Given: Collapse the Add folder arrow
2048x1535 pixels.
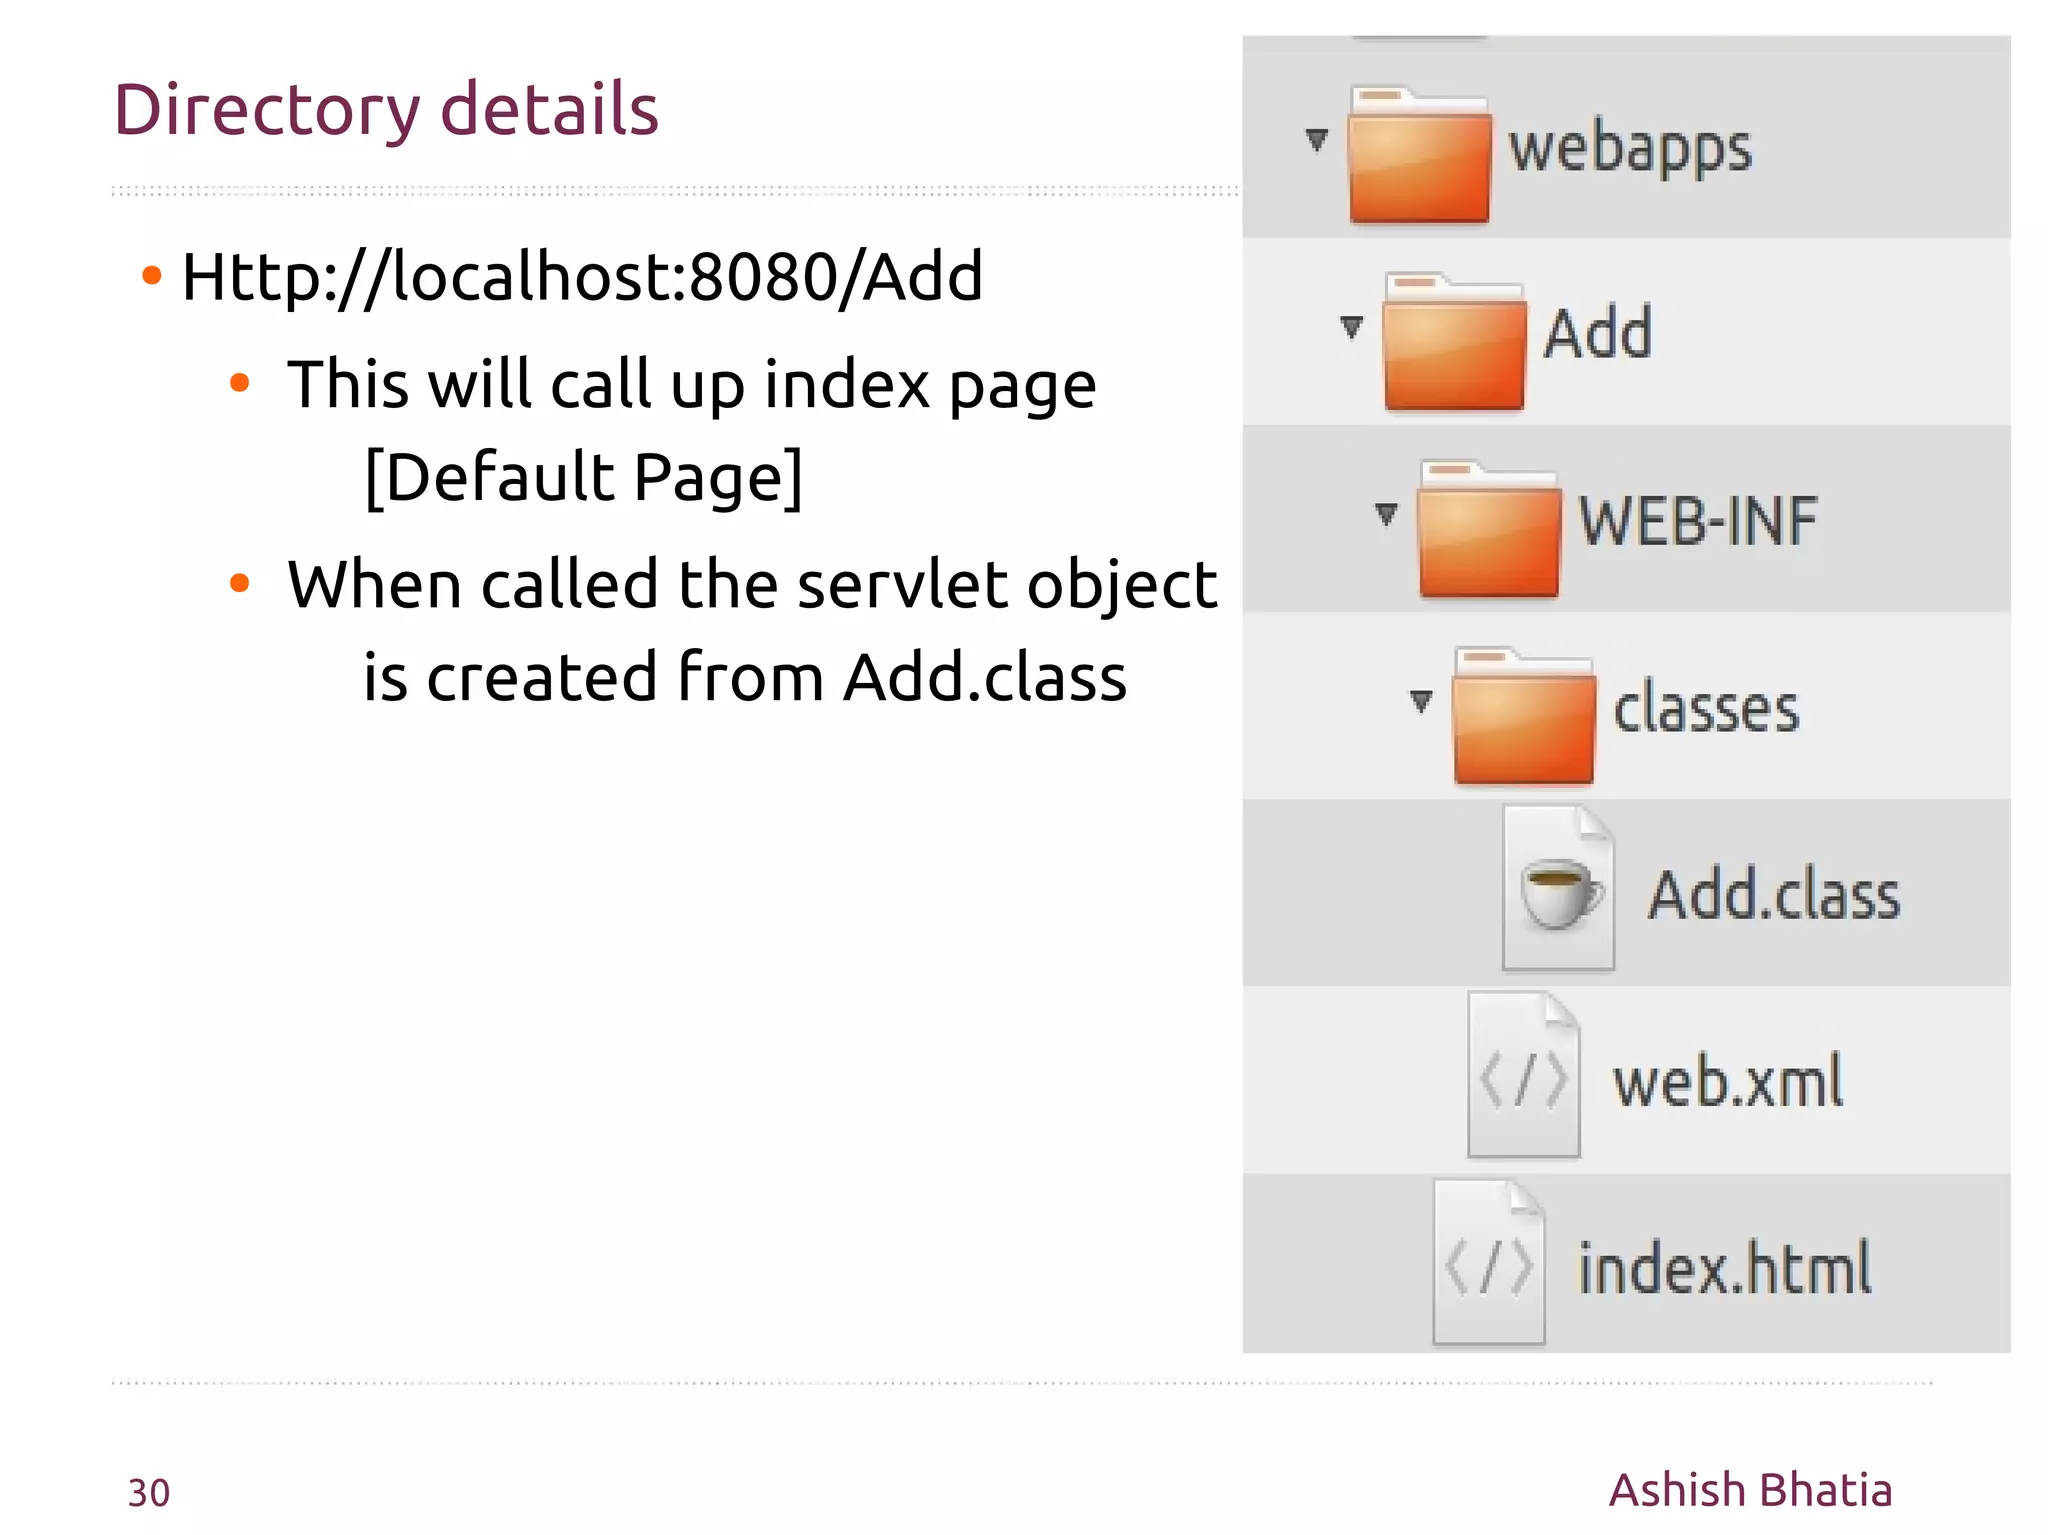Looking at the screenshot, I should click(x=1351, y=326).
